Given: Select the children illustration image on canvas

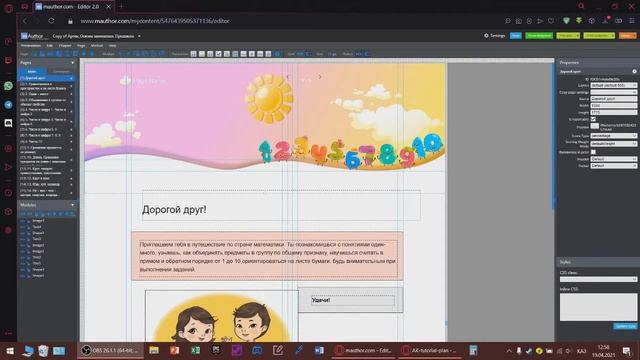Looking at the screenshot, I should coord(222,316).
